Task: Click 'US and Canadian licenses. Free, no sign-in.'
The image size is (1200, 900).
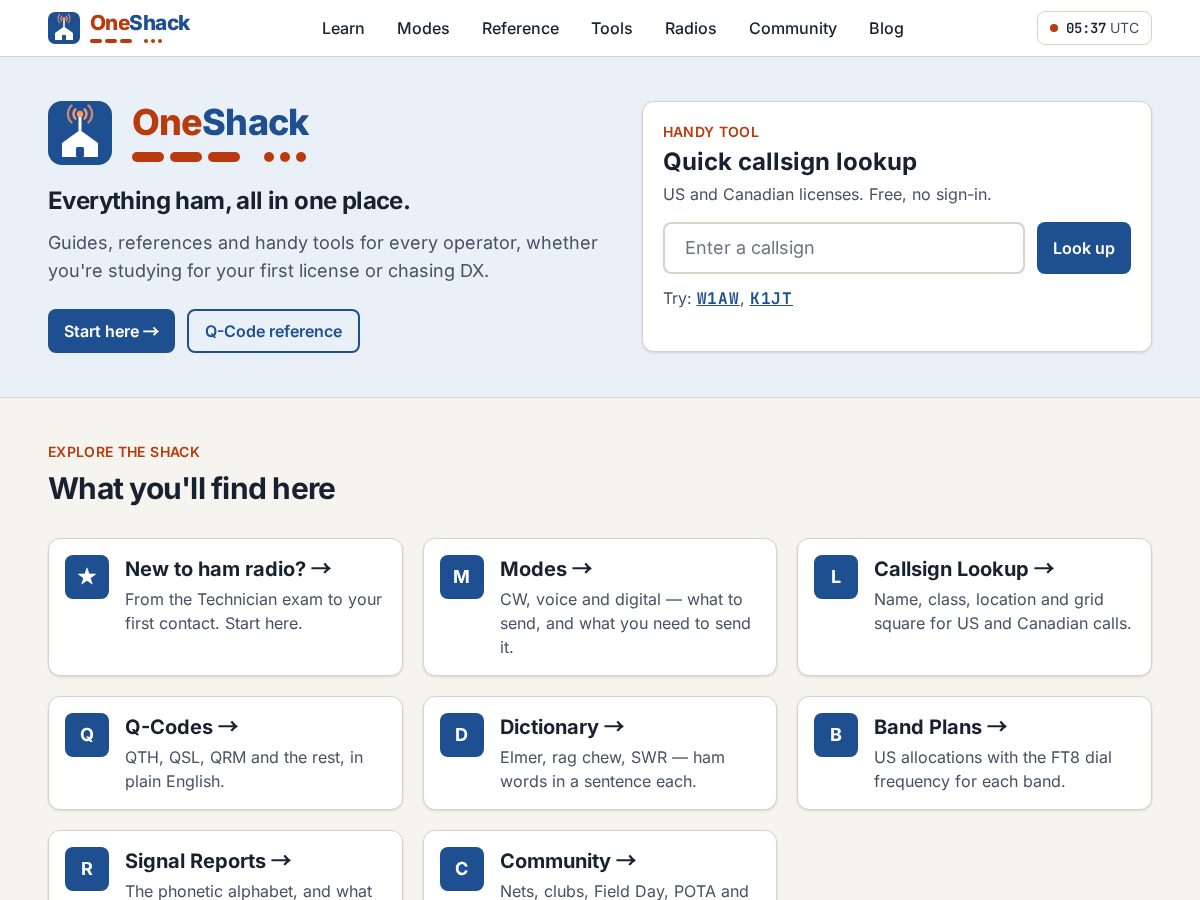Action: (827, 194)
